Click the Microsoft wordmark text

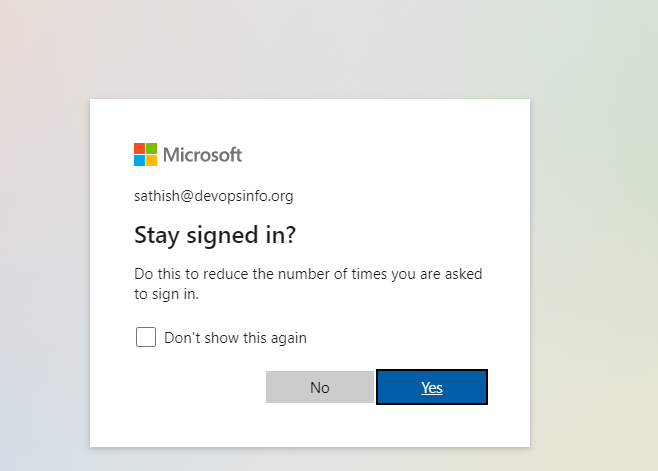click(x=202, y=155)
